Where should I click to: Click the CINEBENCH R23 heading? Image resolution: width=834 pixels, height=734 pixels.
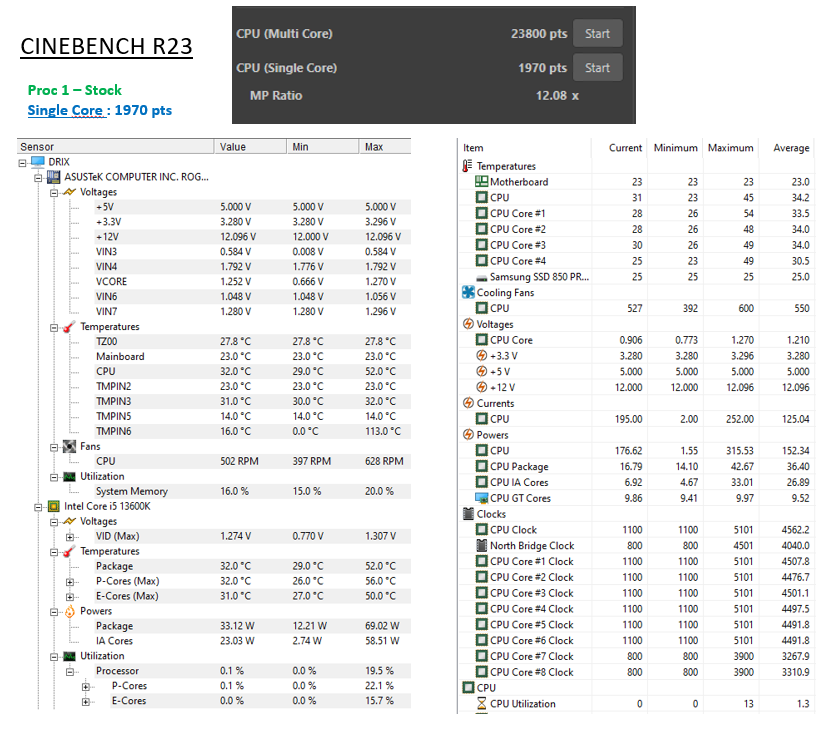pos(106,46)
